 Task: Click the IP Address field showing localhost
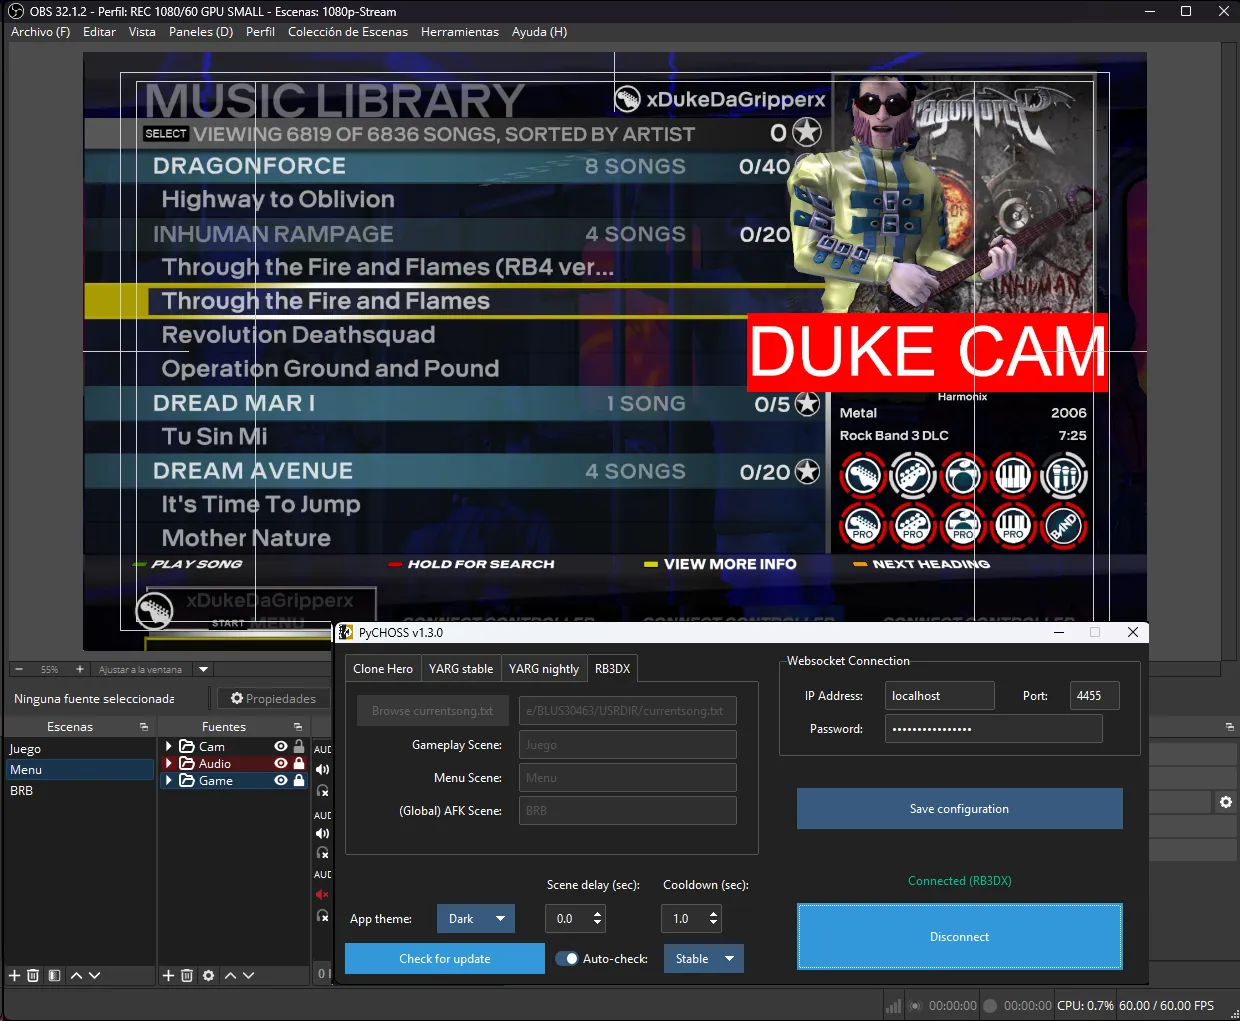(940, 696)
